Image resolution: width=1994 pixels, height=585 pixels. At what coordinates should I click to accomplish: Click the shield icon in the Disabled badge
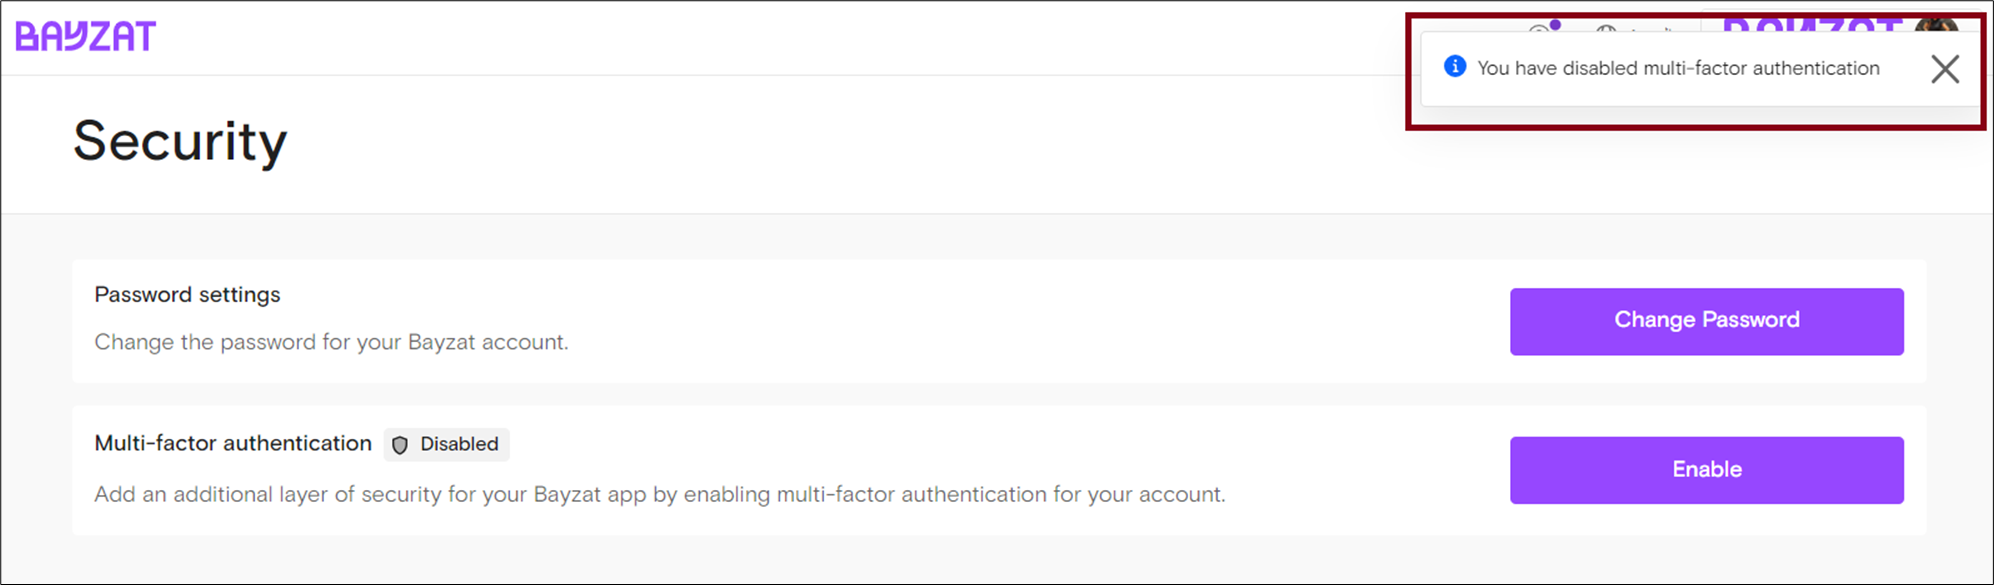[400, 445]
